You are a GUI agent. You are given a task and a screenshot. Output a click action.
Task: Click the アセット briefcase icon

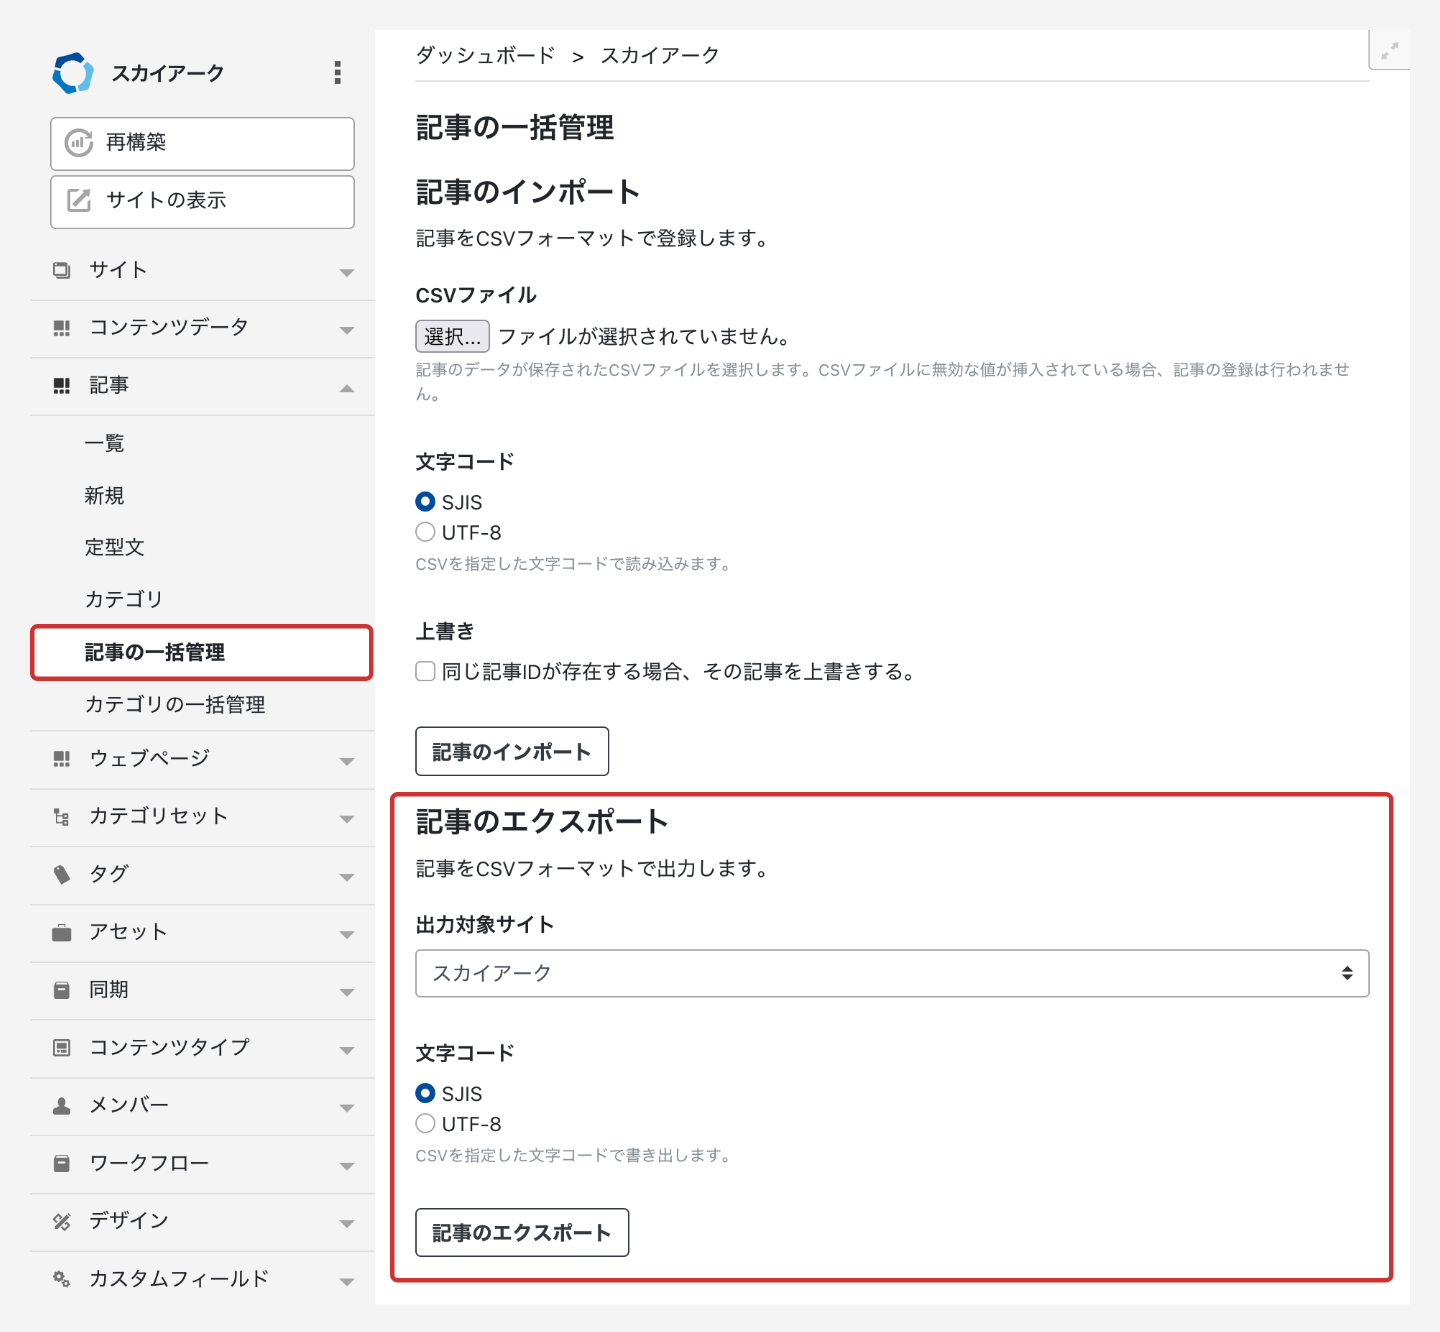coord(62,933)
